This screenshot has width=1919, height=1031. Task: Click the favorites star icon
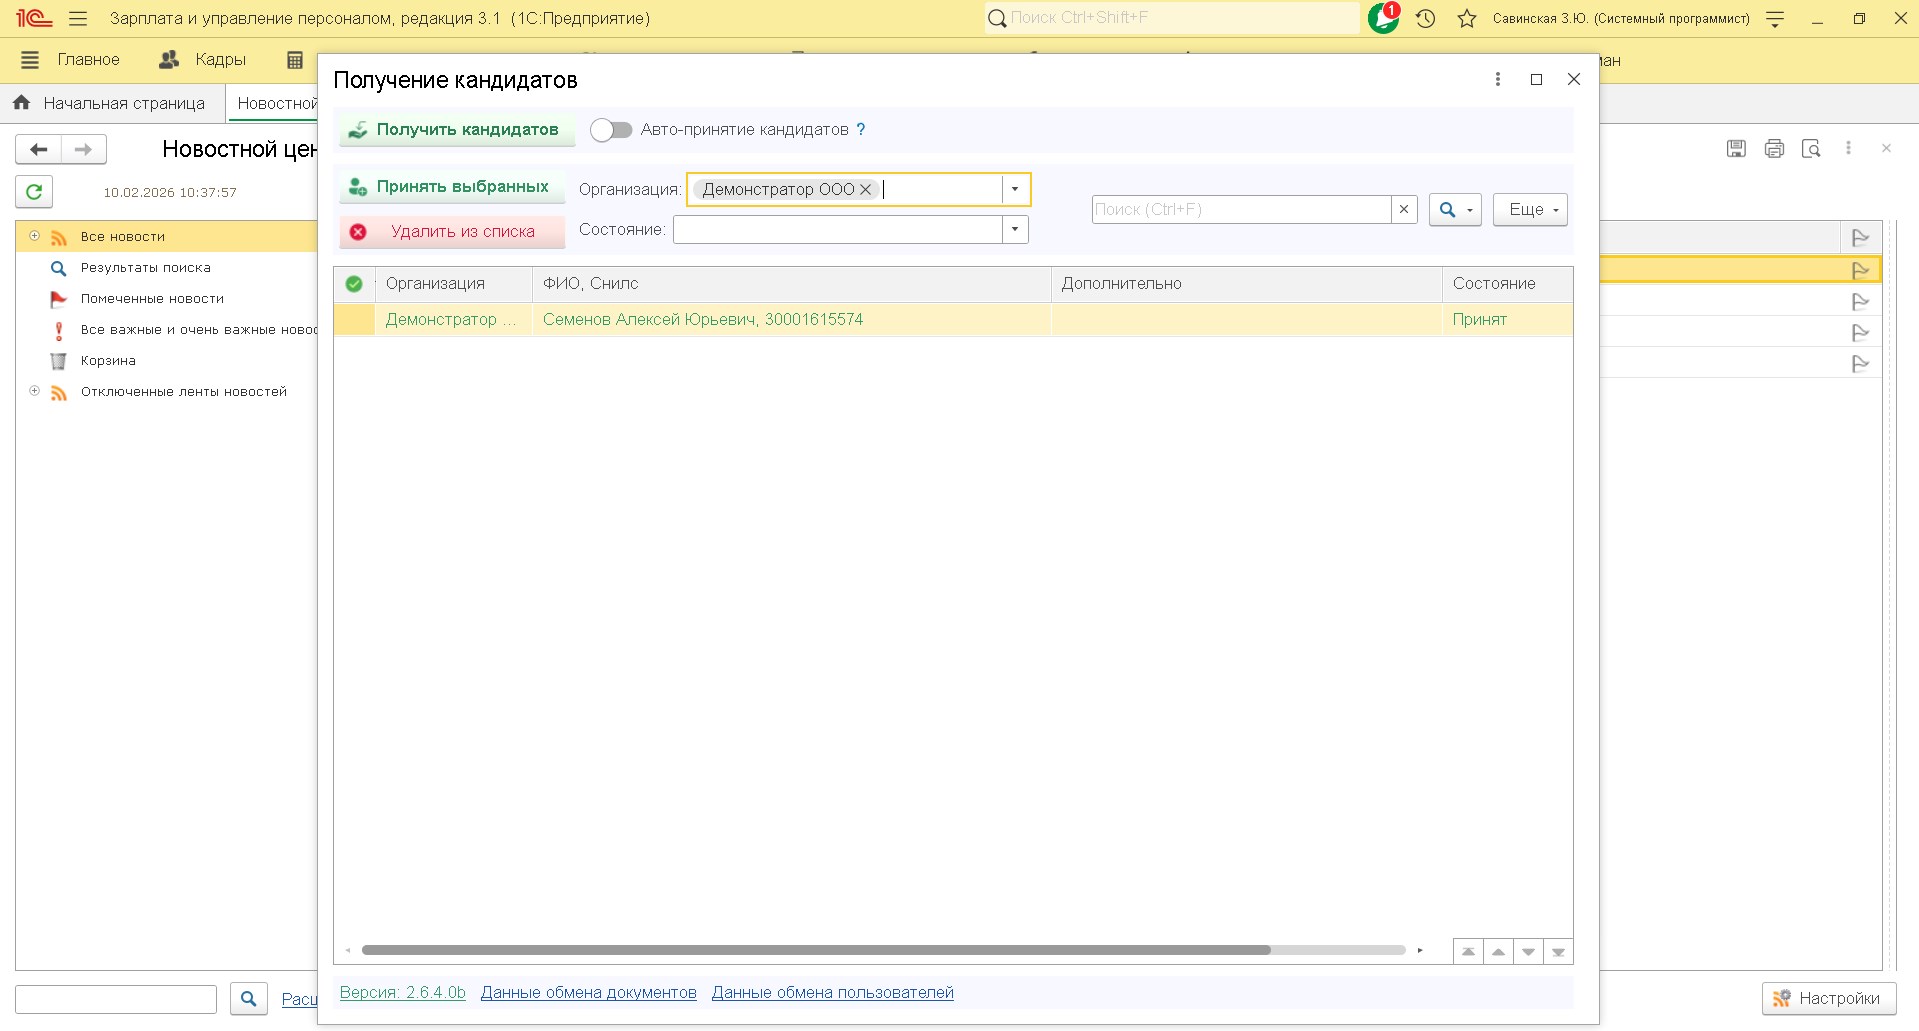coord(1466,18)
